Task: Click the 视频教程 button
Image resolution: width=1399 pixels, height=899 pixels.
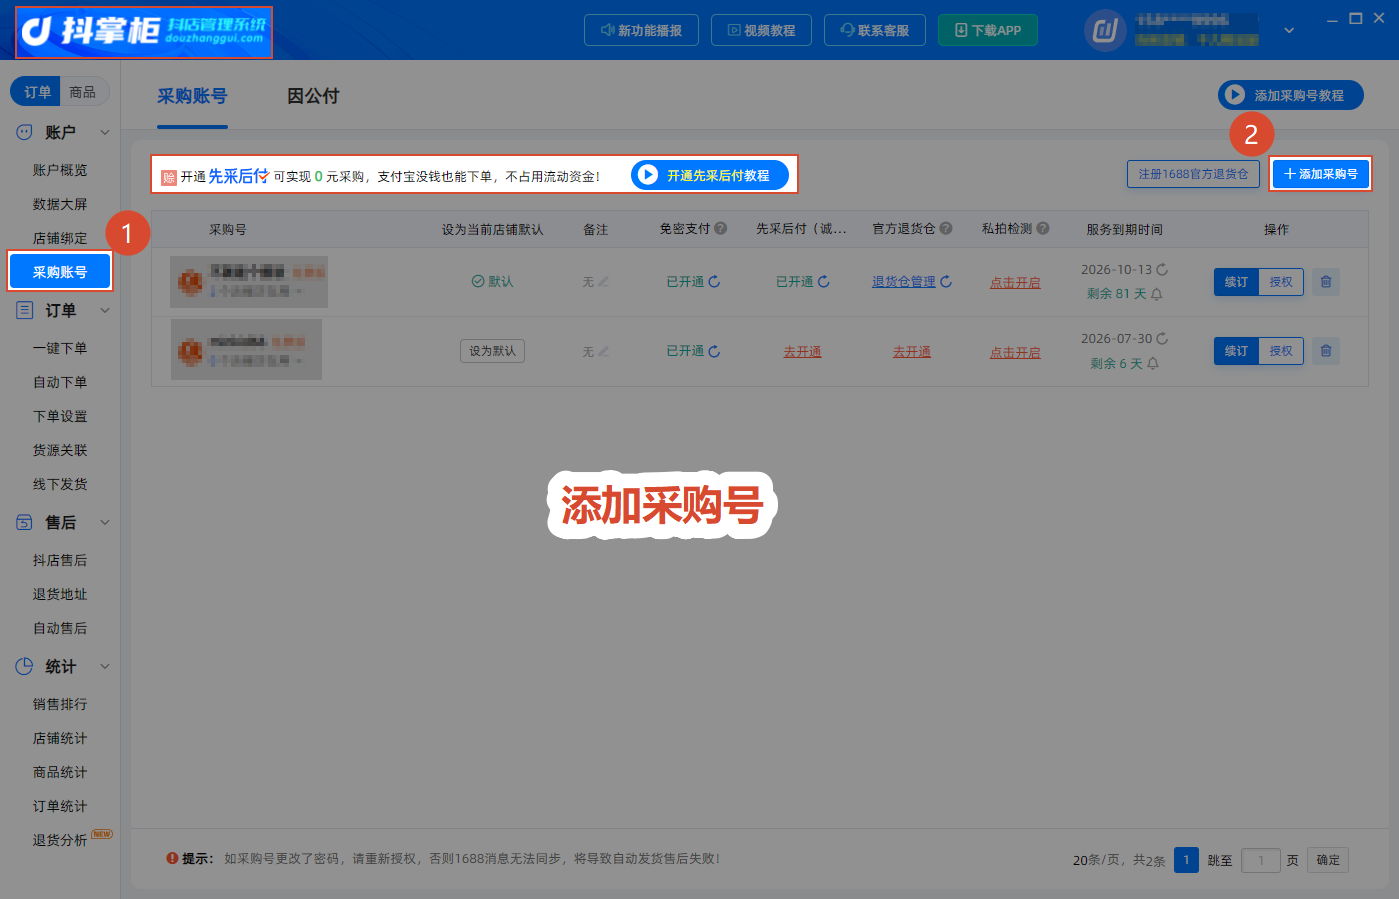Action: tap(761, 30)
